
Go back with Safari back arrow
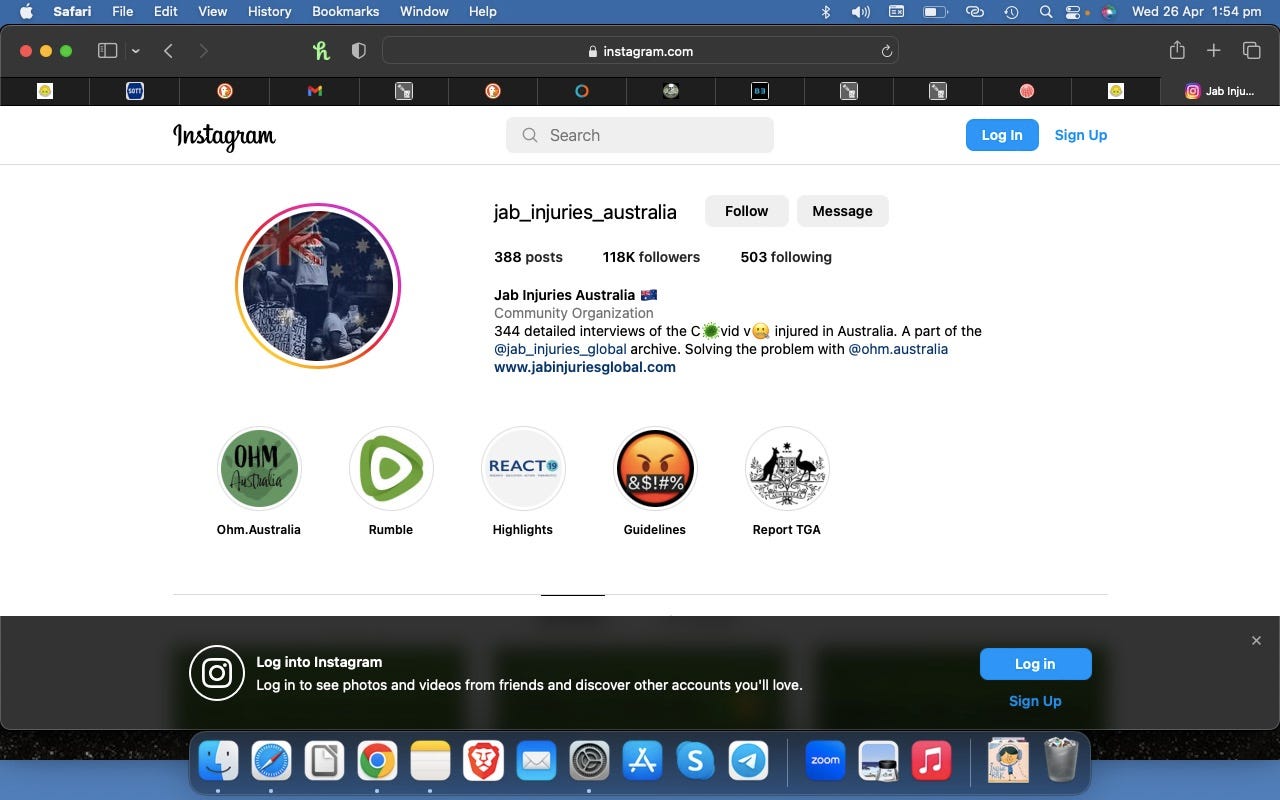coord(168,51)
